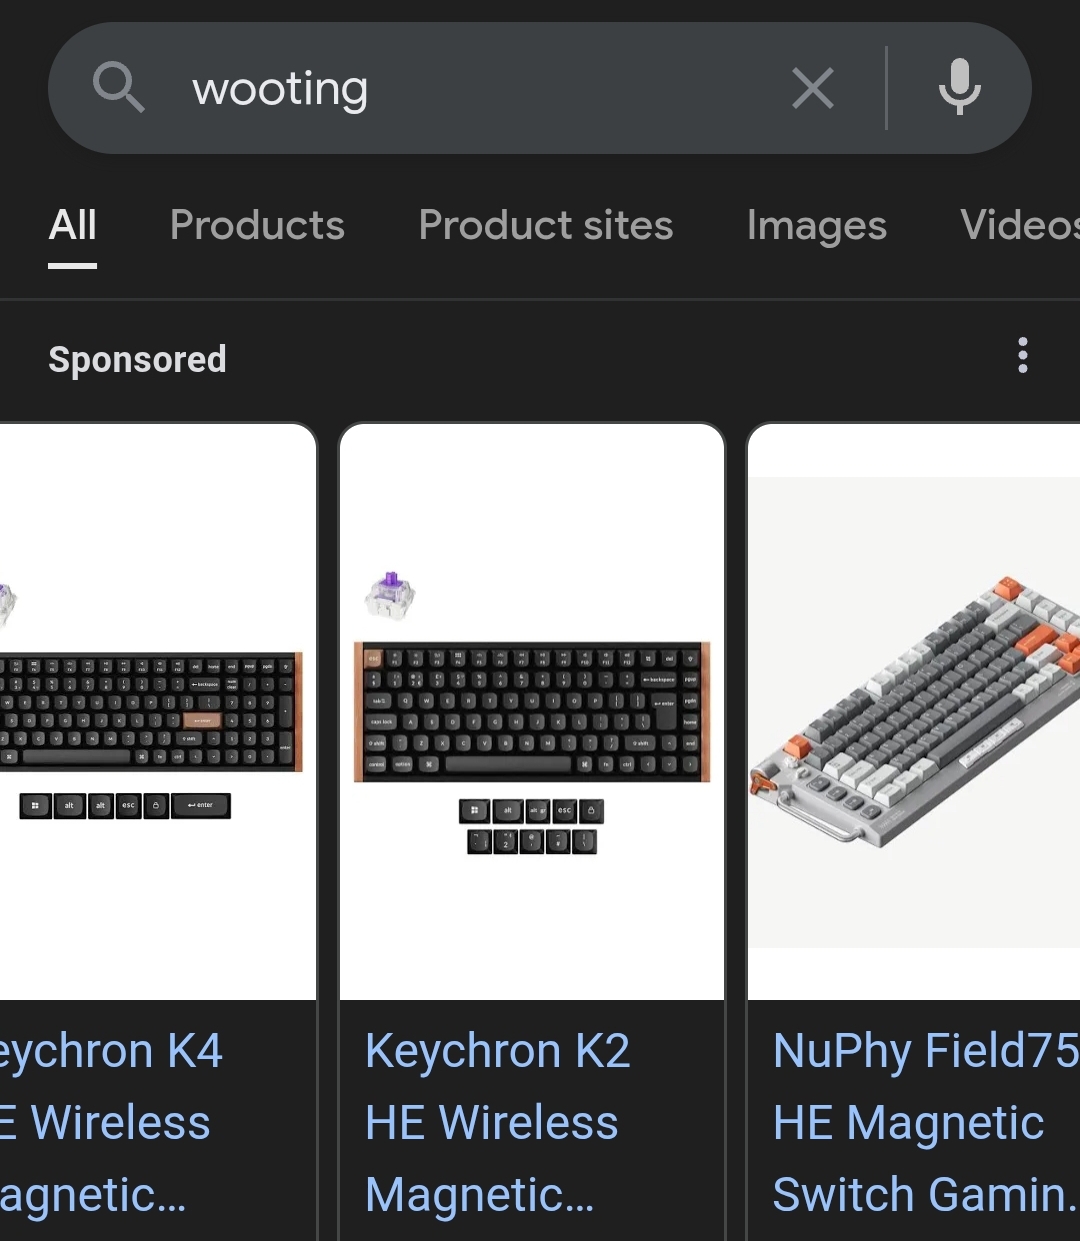Clear the search text with the X

[x=812, y=88]
